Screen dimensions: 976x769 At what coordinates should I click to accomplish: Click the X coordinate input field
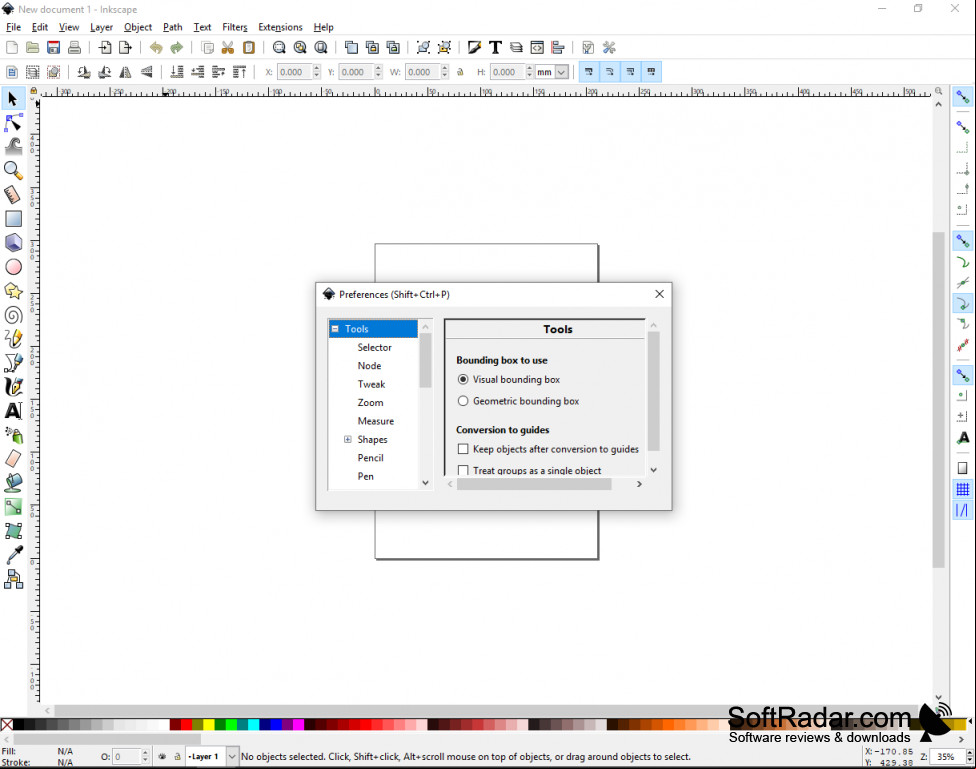(x=294, y=72)
